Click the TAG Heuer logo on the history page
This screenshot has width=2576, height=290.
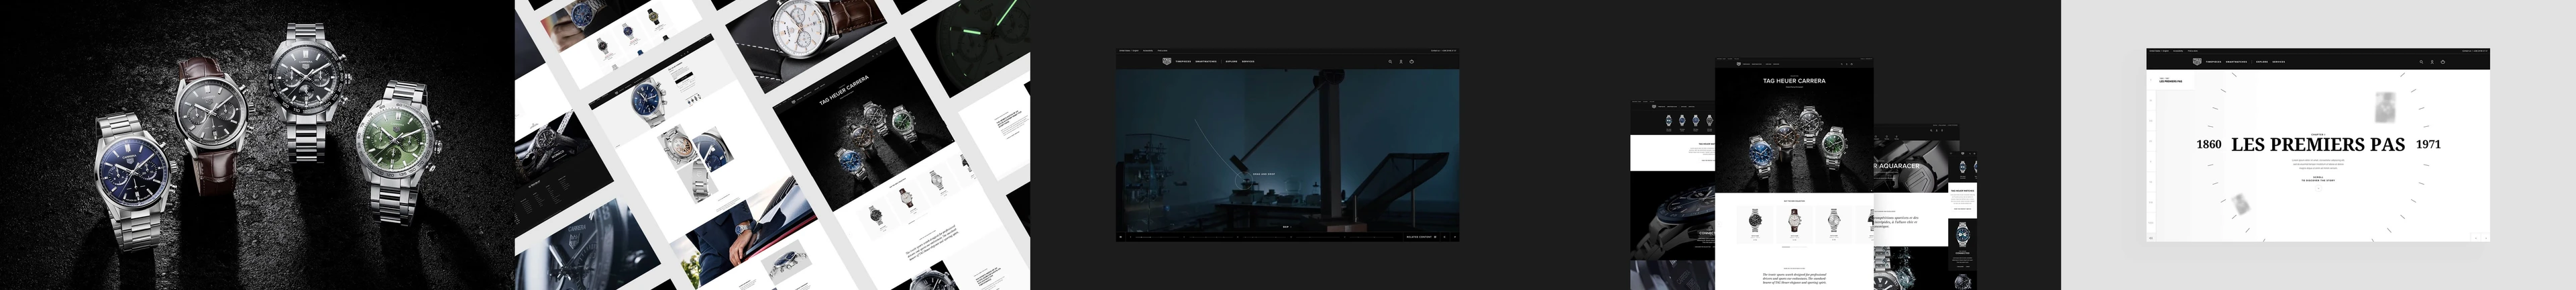coord(2196,61)
